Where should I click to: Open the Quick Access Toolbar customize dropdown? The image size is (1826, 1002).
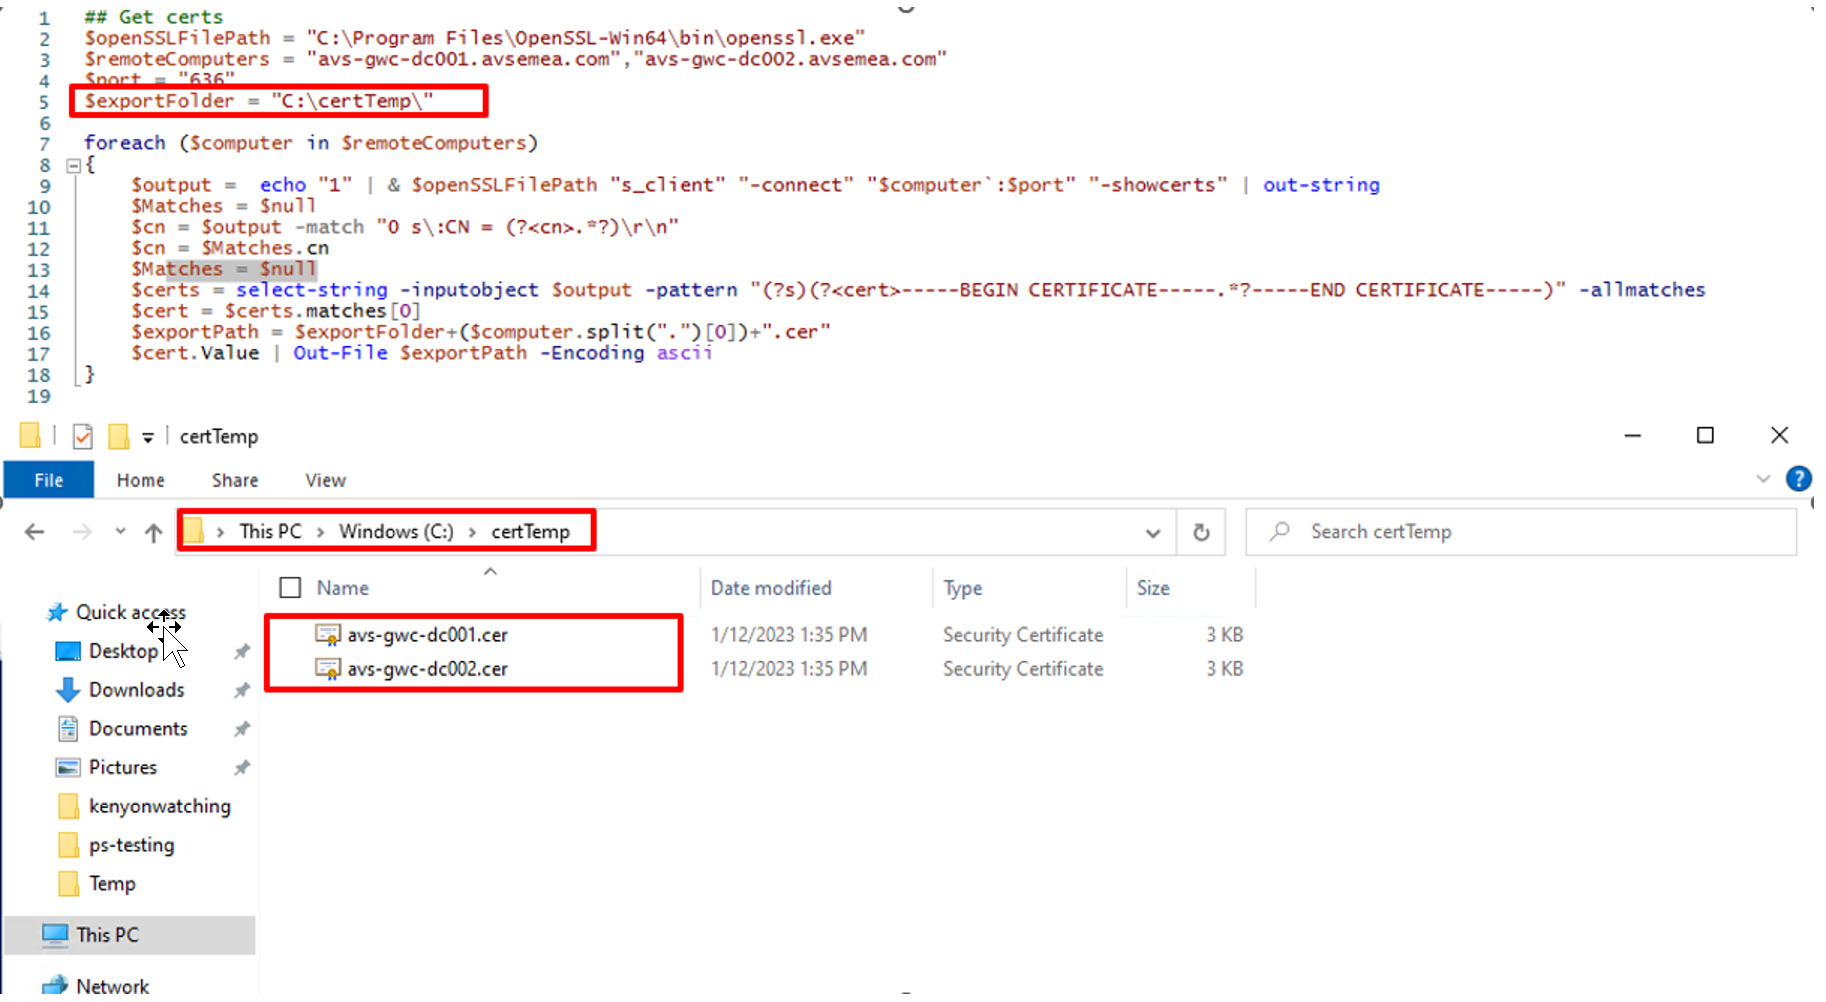[148, 436]
